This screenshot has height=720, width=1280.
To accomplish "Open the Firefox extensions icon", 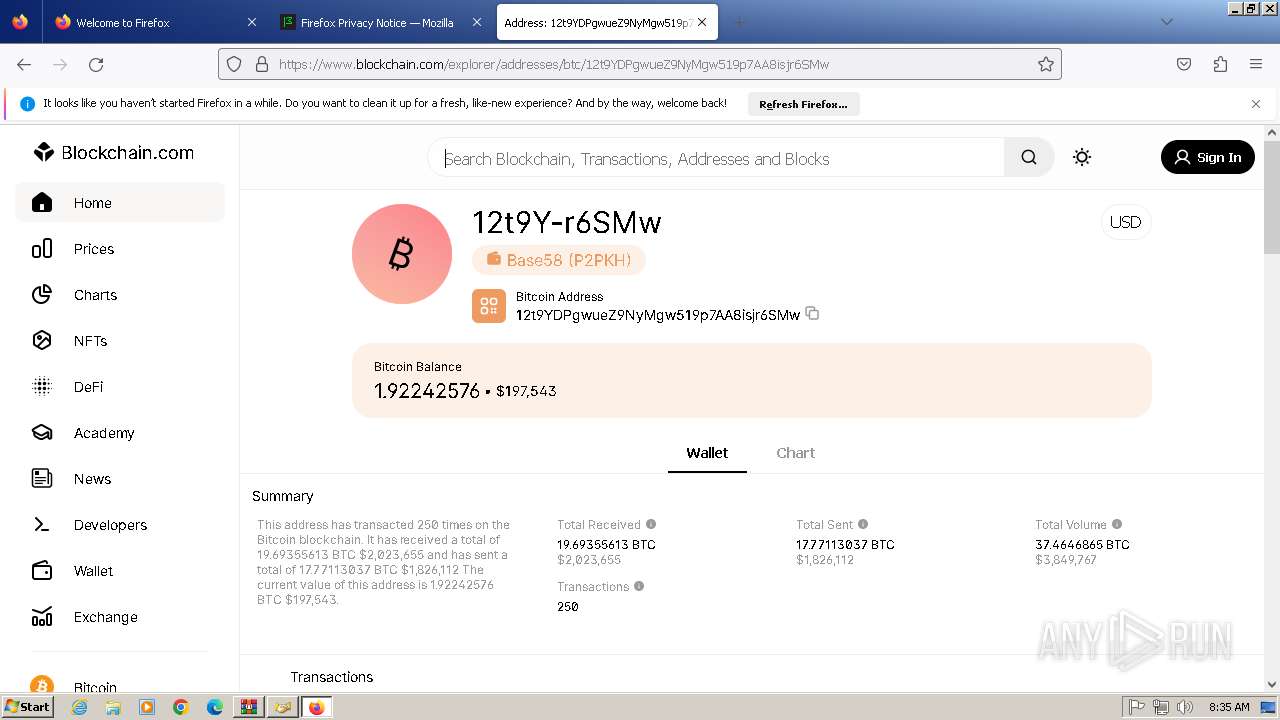I will coord(1220,64).
